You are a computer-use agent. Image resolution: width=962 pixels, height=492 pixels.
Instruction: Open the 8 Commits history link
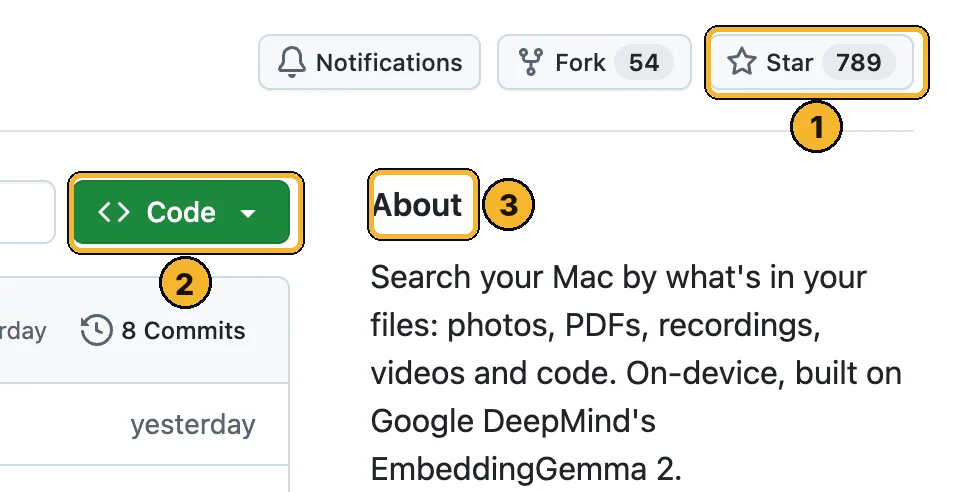[x=163, y=331]
